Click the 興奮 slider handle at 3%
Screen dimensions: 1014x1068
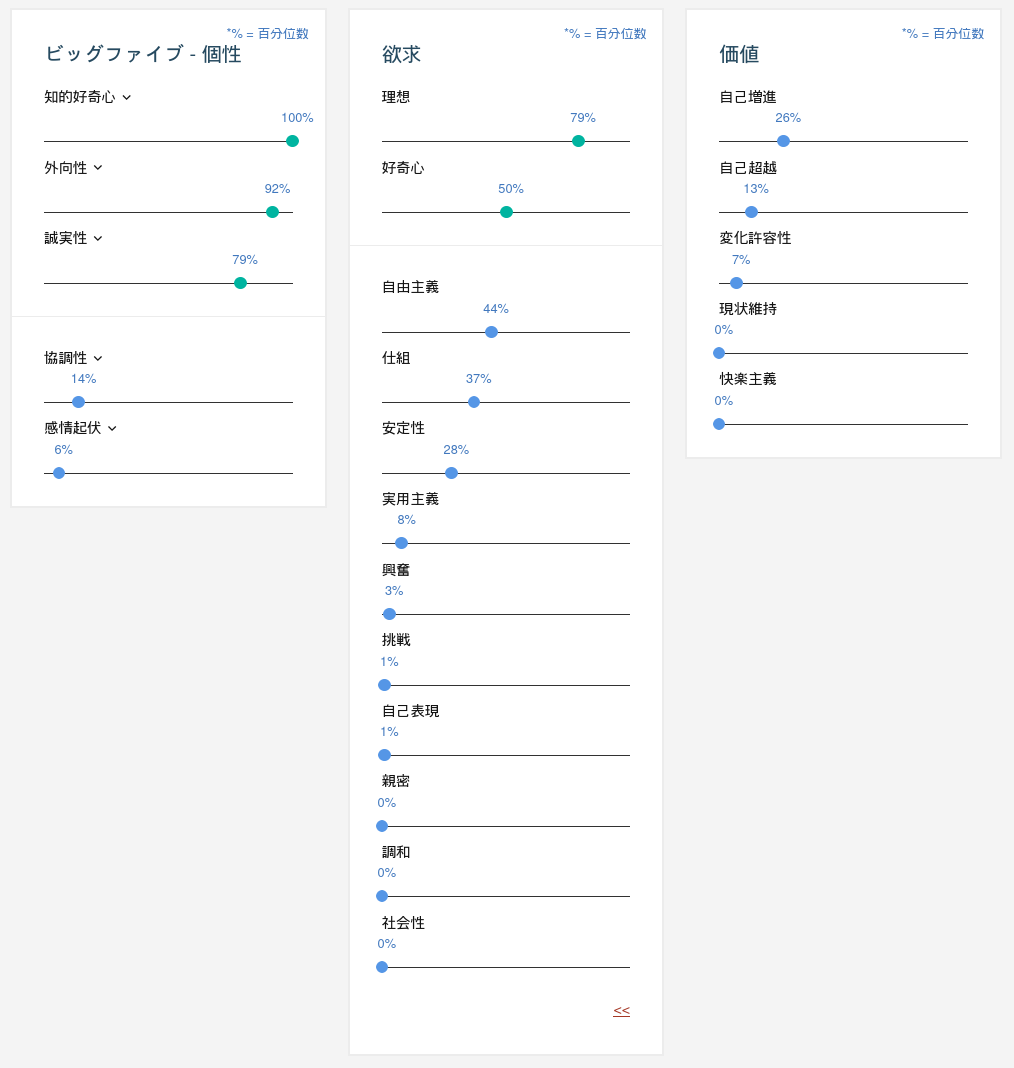(x=388, y=614)
